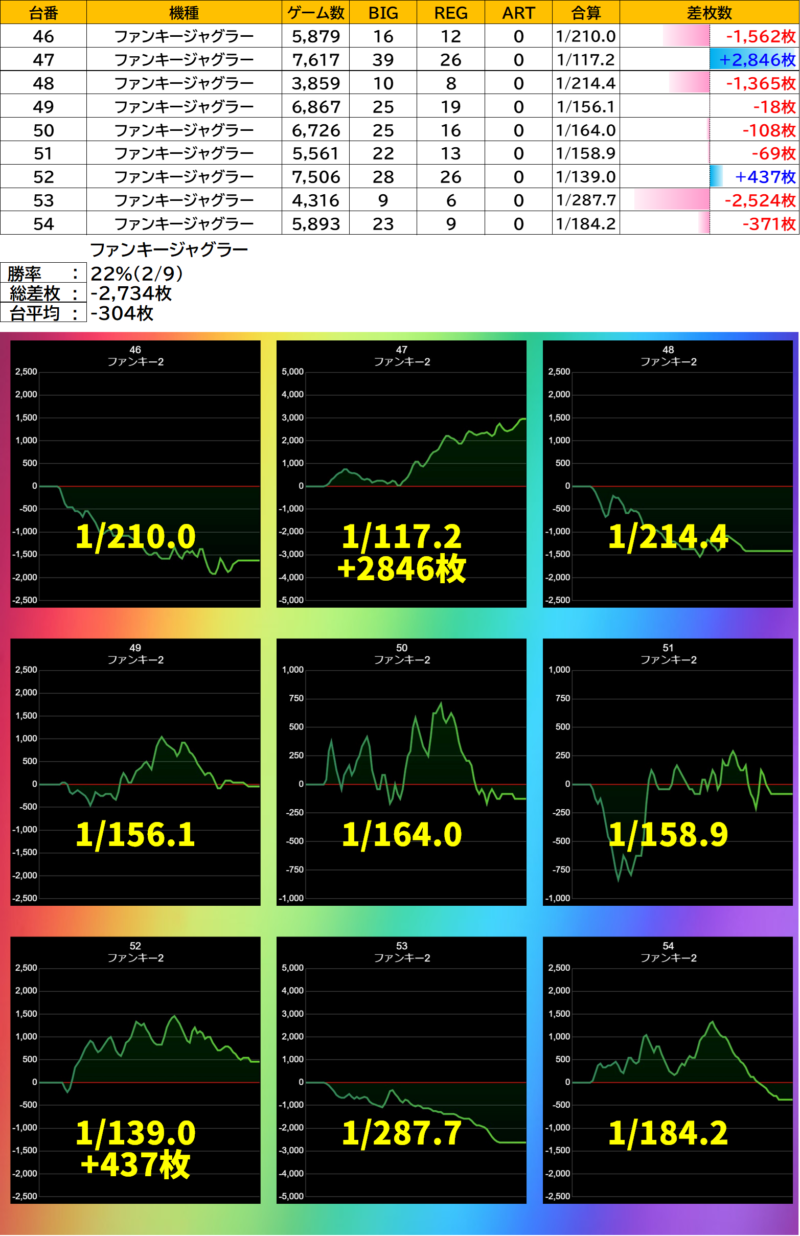Open the slump graph for machine 48

click(x=668, y=474)
